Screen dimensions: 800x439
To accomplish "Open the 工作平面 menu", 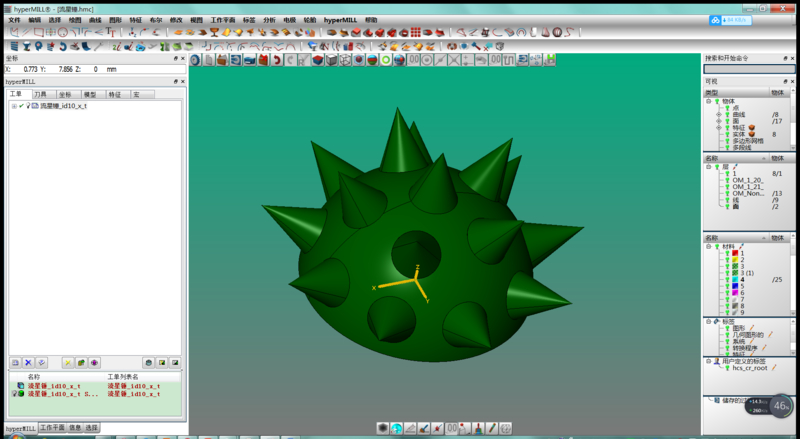I will click(223, 20).
